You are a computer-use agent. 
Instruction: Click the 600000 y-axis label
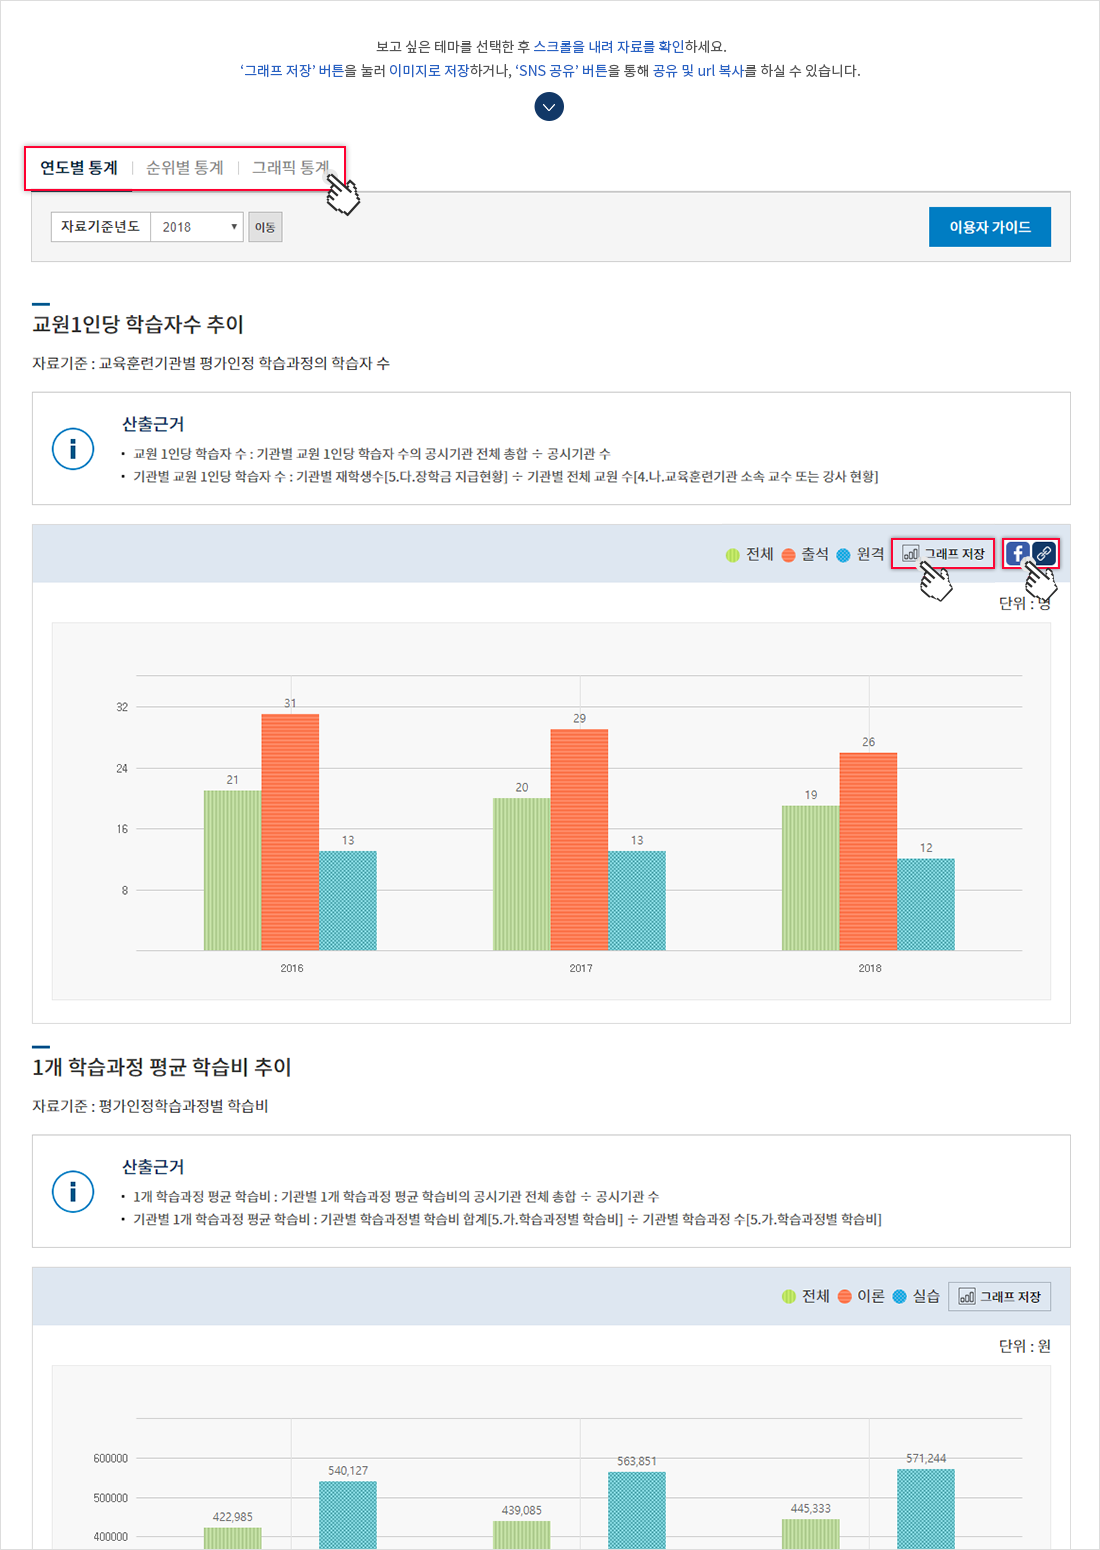pyautogui.click(x=111, y=1459)
